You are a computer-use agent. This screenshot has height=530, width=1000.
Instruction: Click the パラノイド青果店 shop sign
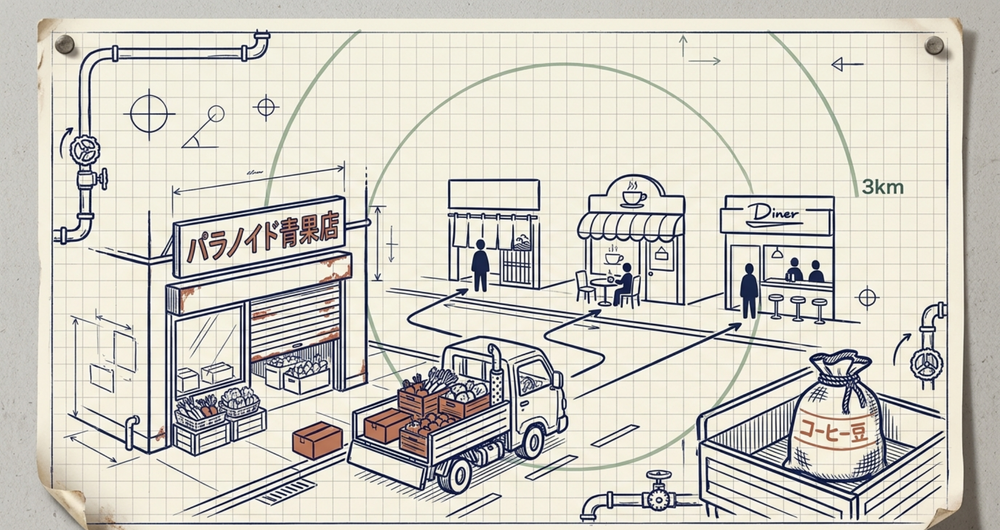coord(260,237)
